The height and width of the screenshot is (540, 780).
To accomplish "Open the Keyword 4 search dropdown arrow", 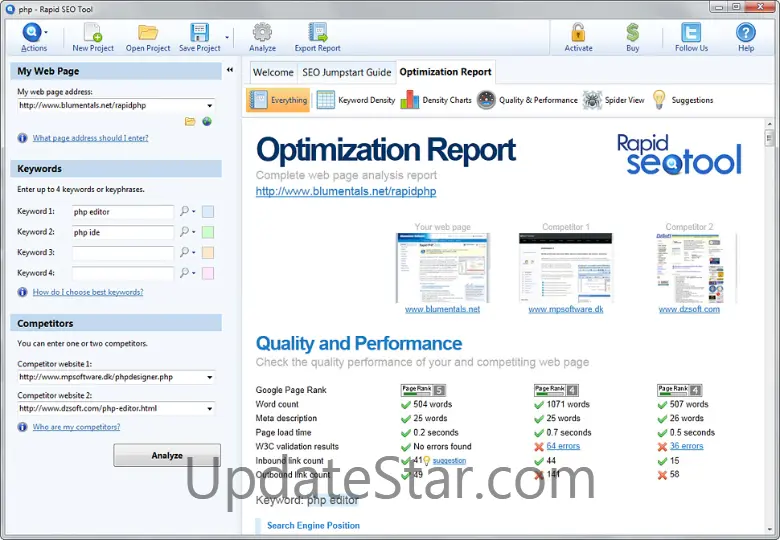I will point(194,273).
